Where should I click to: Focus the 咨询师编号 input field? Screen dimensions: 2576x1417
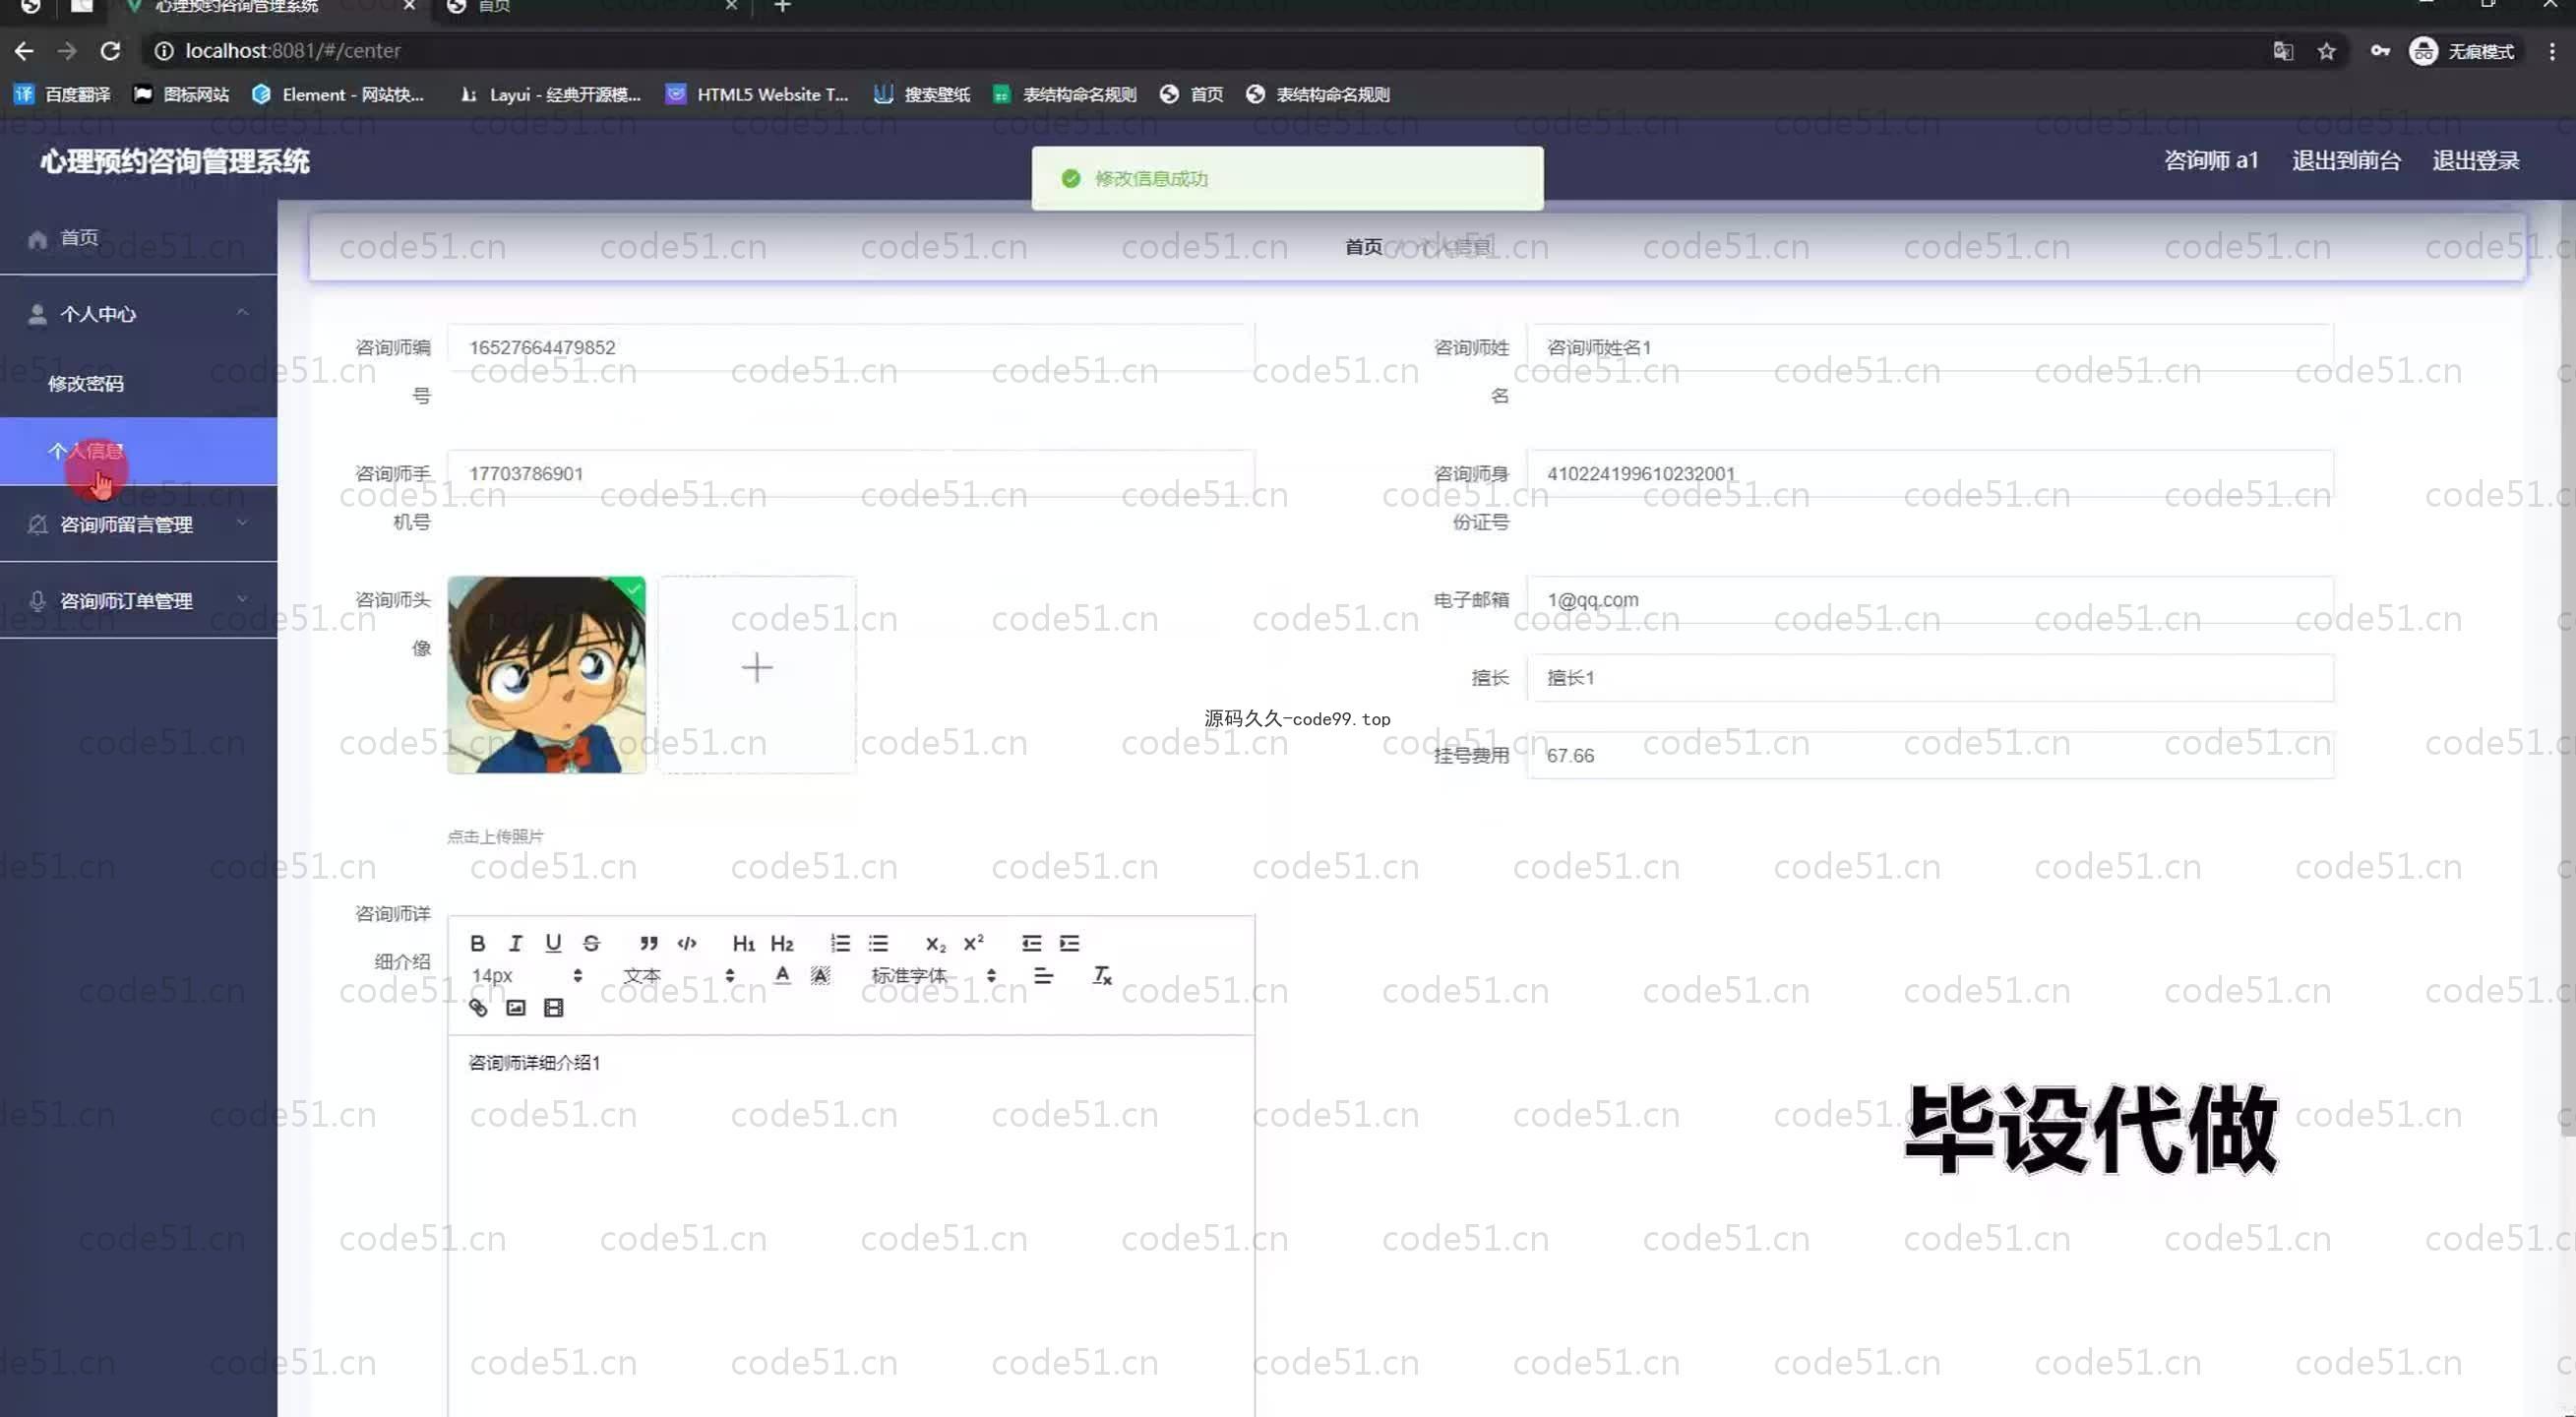850,347
